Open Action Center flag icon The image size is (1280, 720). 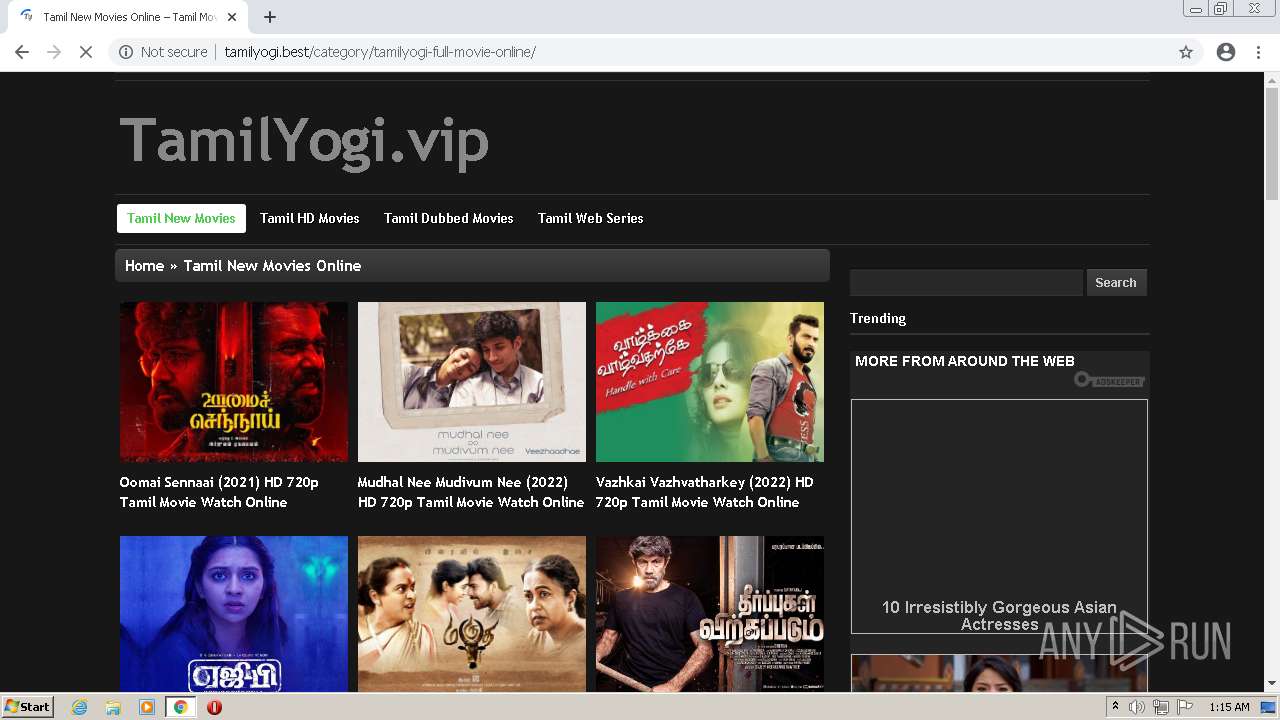pyautogui.click(x=1185, y=707)
